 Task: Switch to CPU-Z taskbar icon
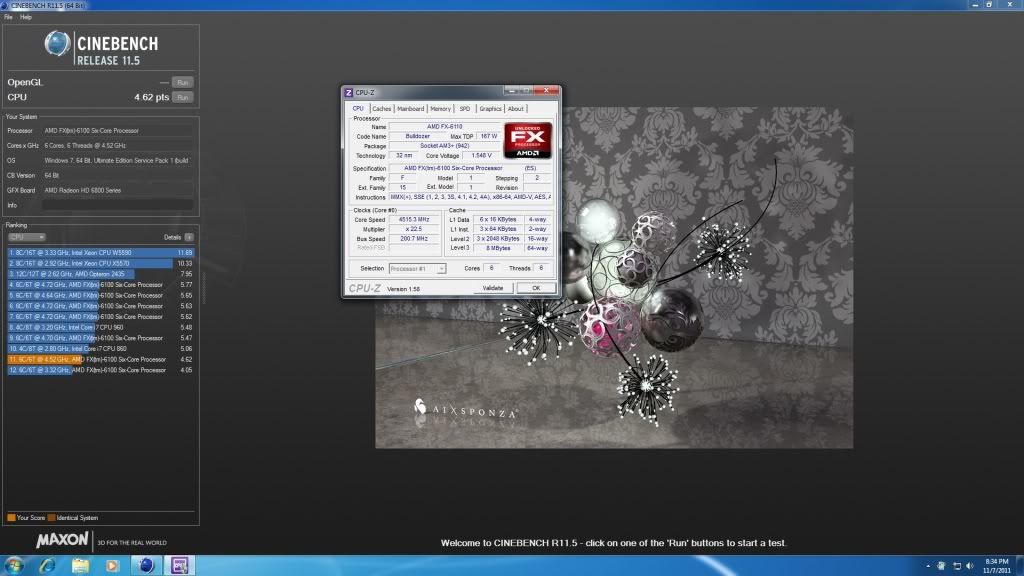point(179,566)
